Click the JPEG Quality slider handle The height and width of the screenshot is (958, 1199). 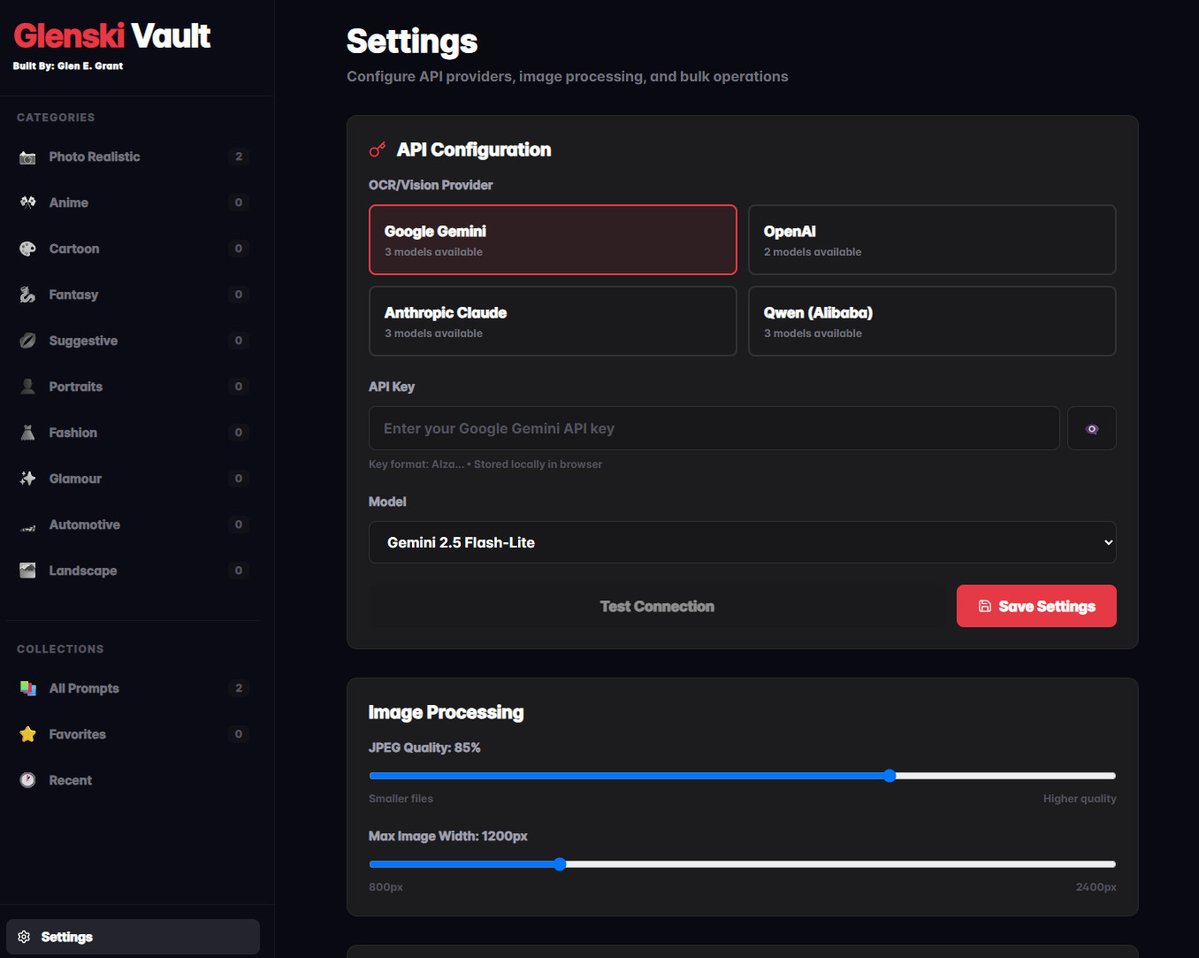pos(889,775)
